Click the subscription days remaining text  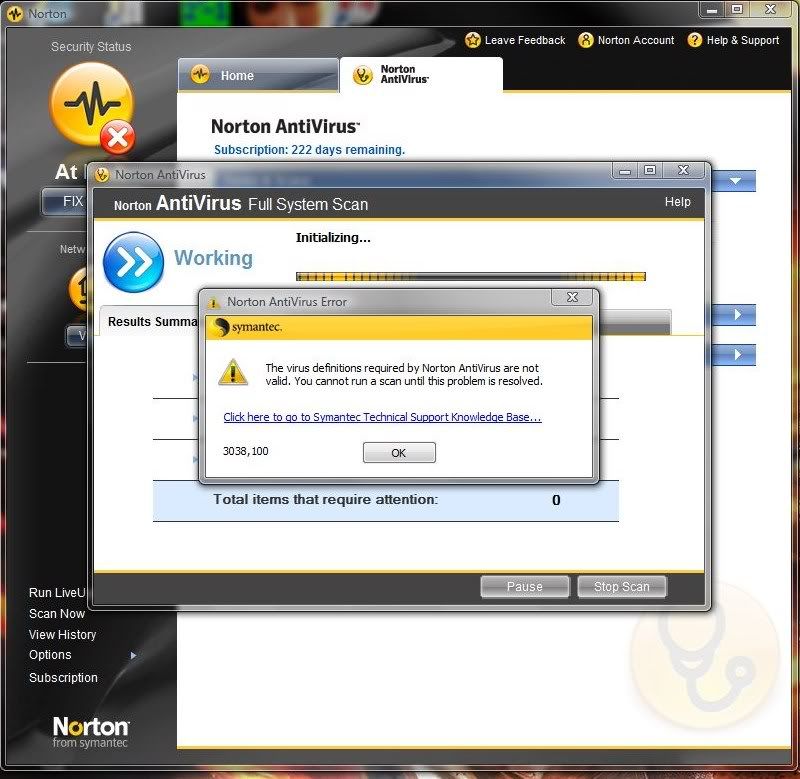pos(309,150)
